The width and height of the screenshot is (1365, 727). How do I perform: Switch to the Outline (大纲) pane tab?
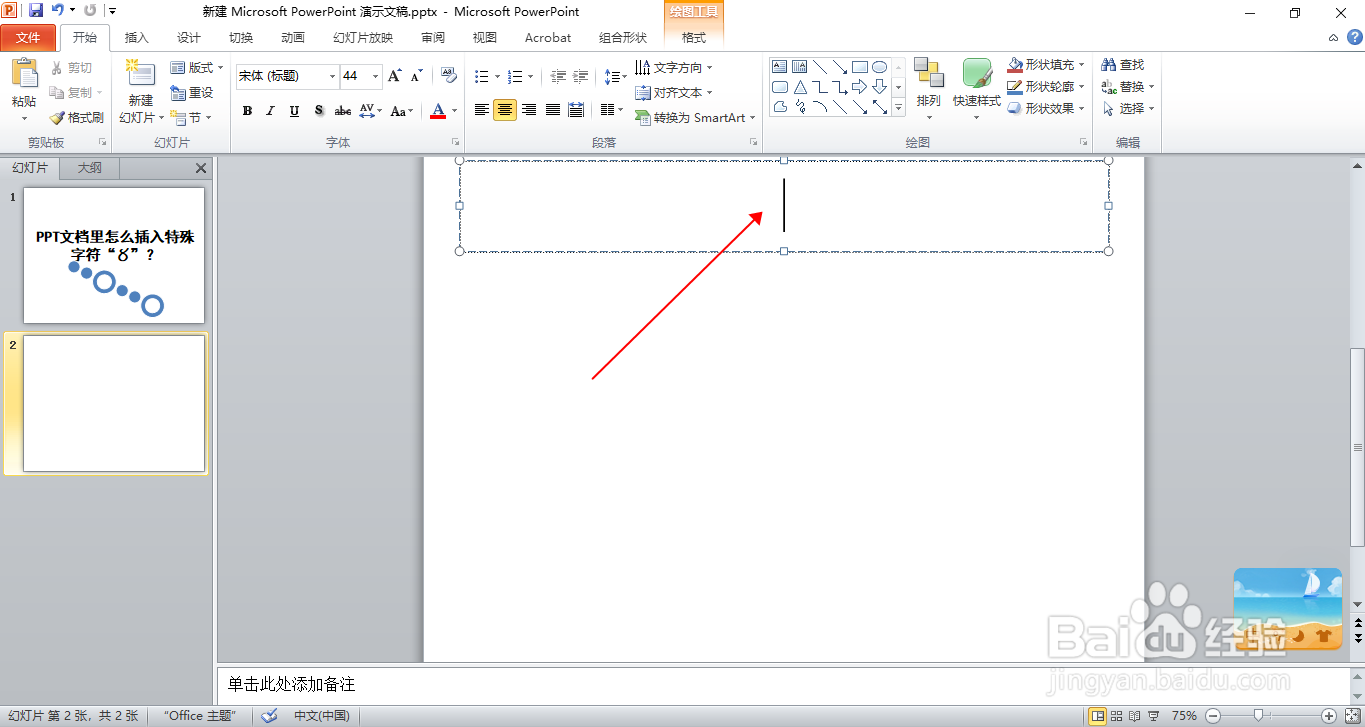(x=90, y=168)
